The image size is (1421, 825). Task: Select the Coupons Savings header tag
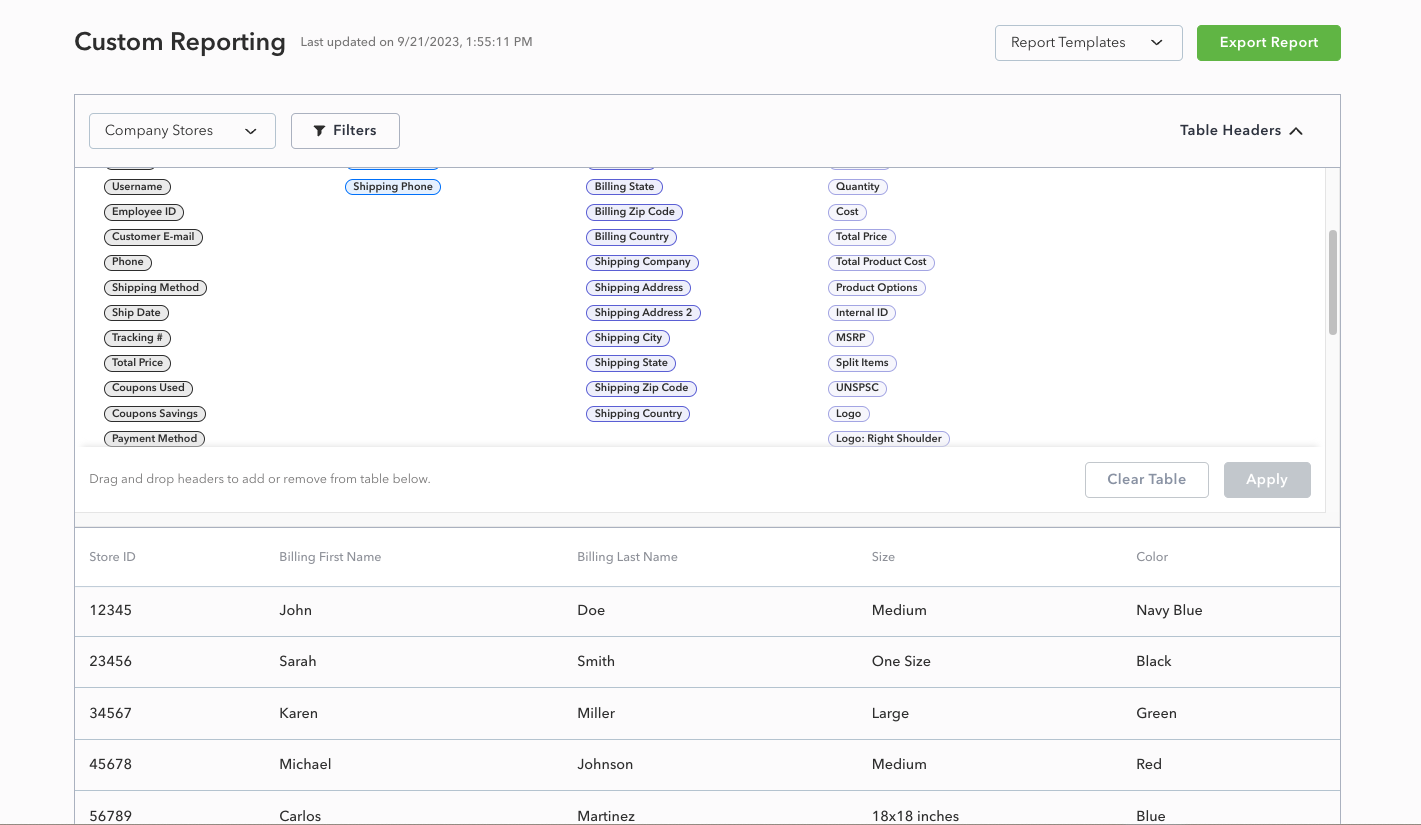pos(155,414)
